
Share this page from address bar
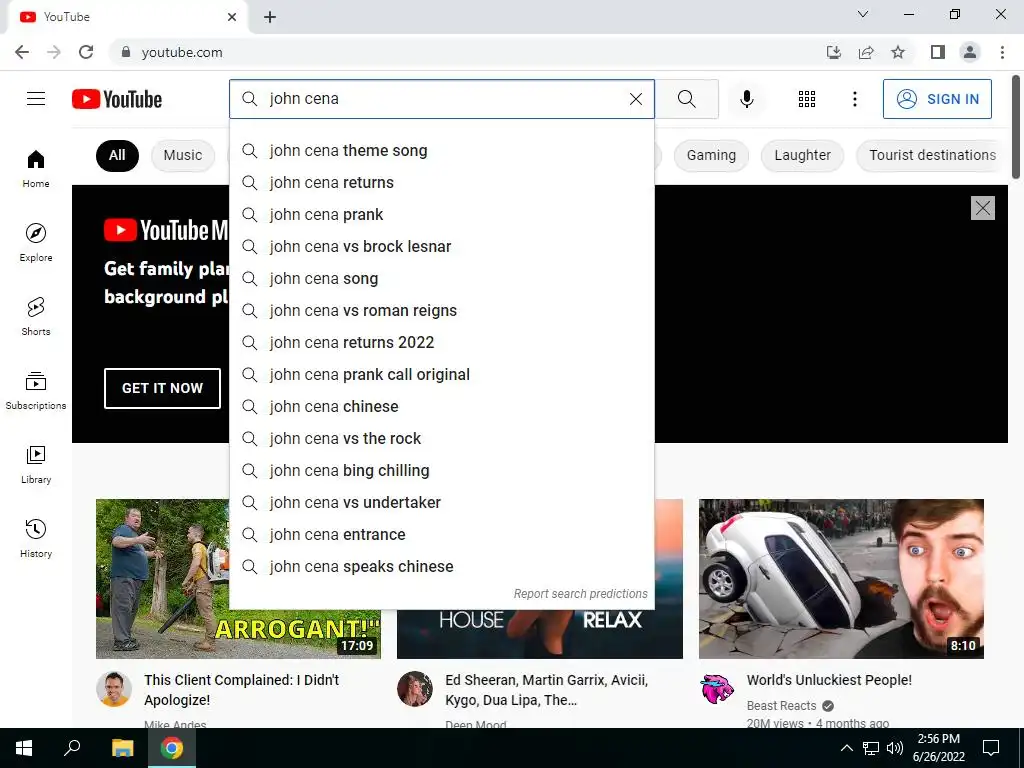pos(866,52)
